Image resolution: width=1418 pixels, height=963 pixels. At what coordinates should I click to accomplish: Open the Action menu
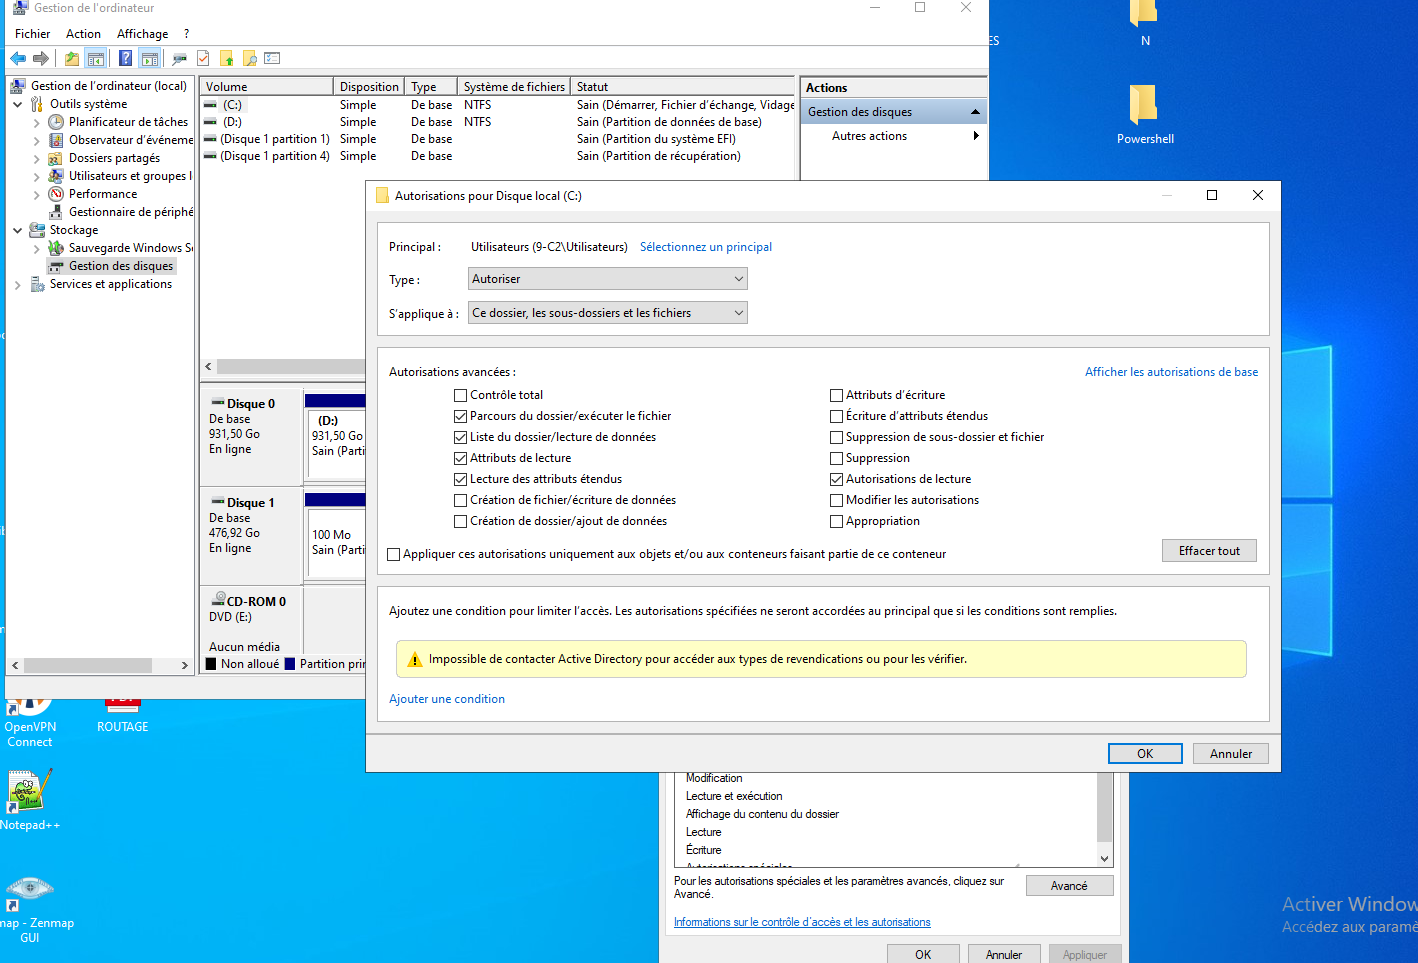tap(83, 34)
